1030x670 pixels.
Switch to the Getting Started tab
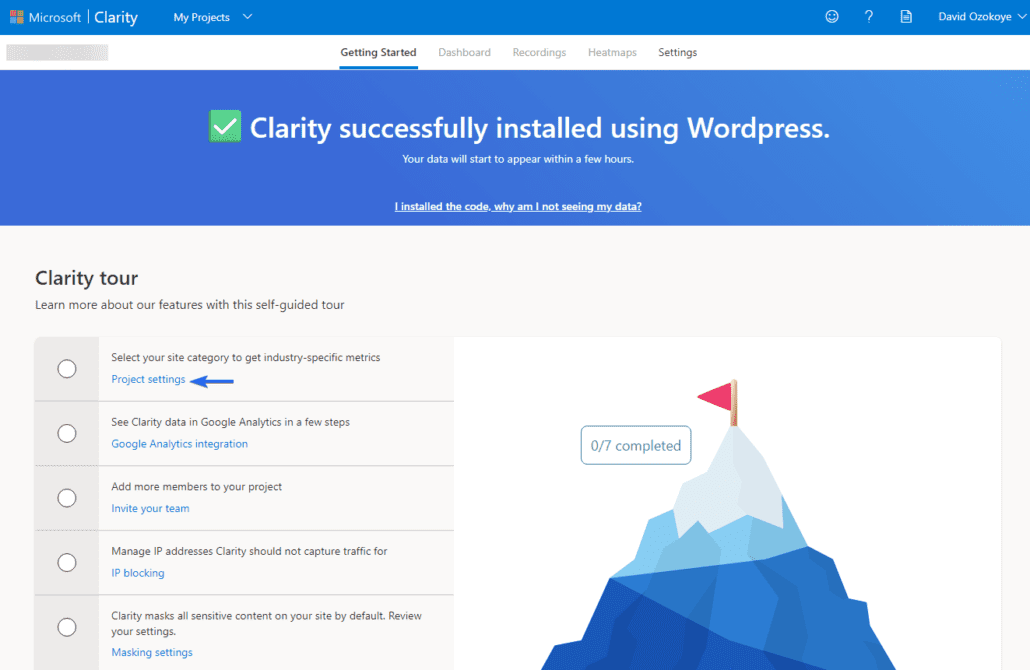(x=378, y=53)
